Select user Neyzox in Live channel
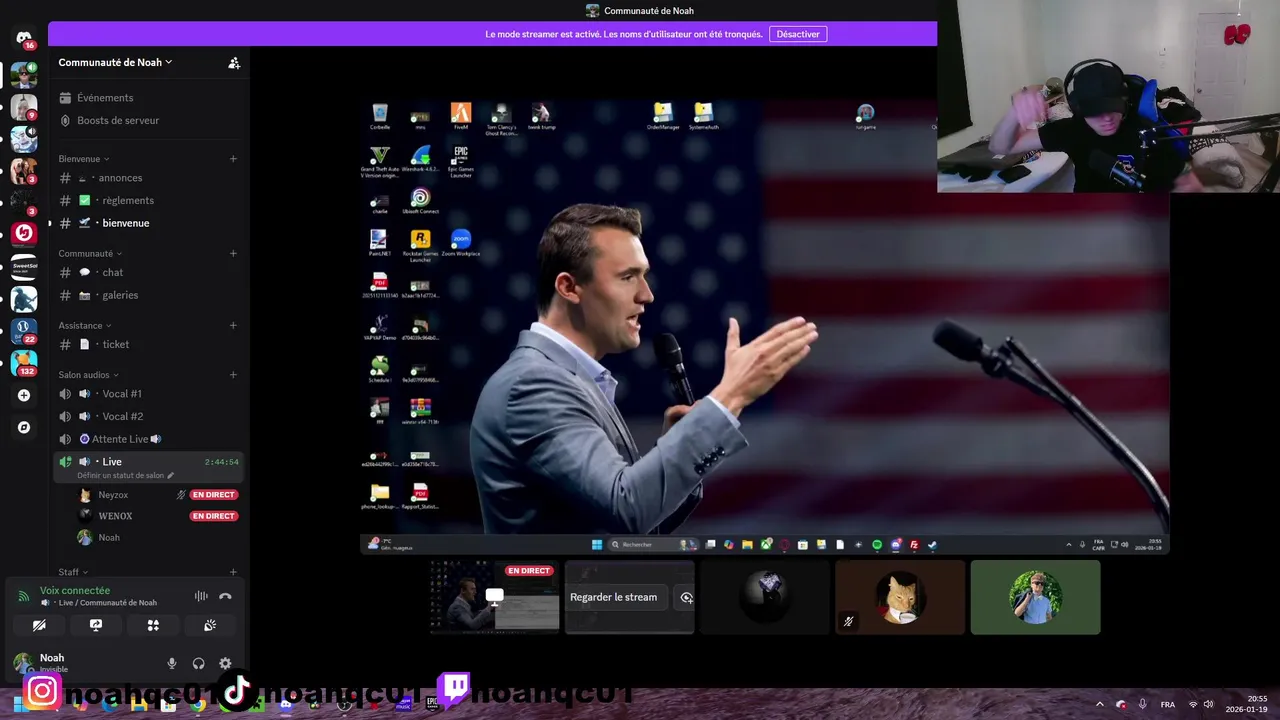The width and height of the screenshot is (1280, 720). coord(113,495)
